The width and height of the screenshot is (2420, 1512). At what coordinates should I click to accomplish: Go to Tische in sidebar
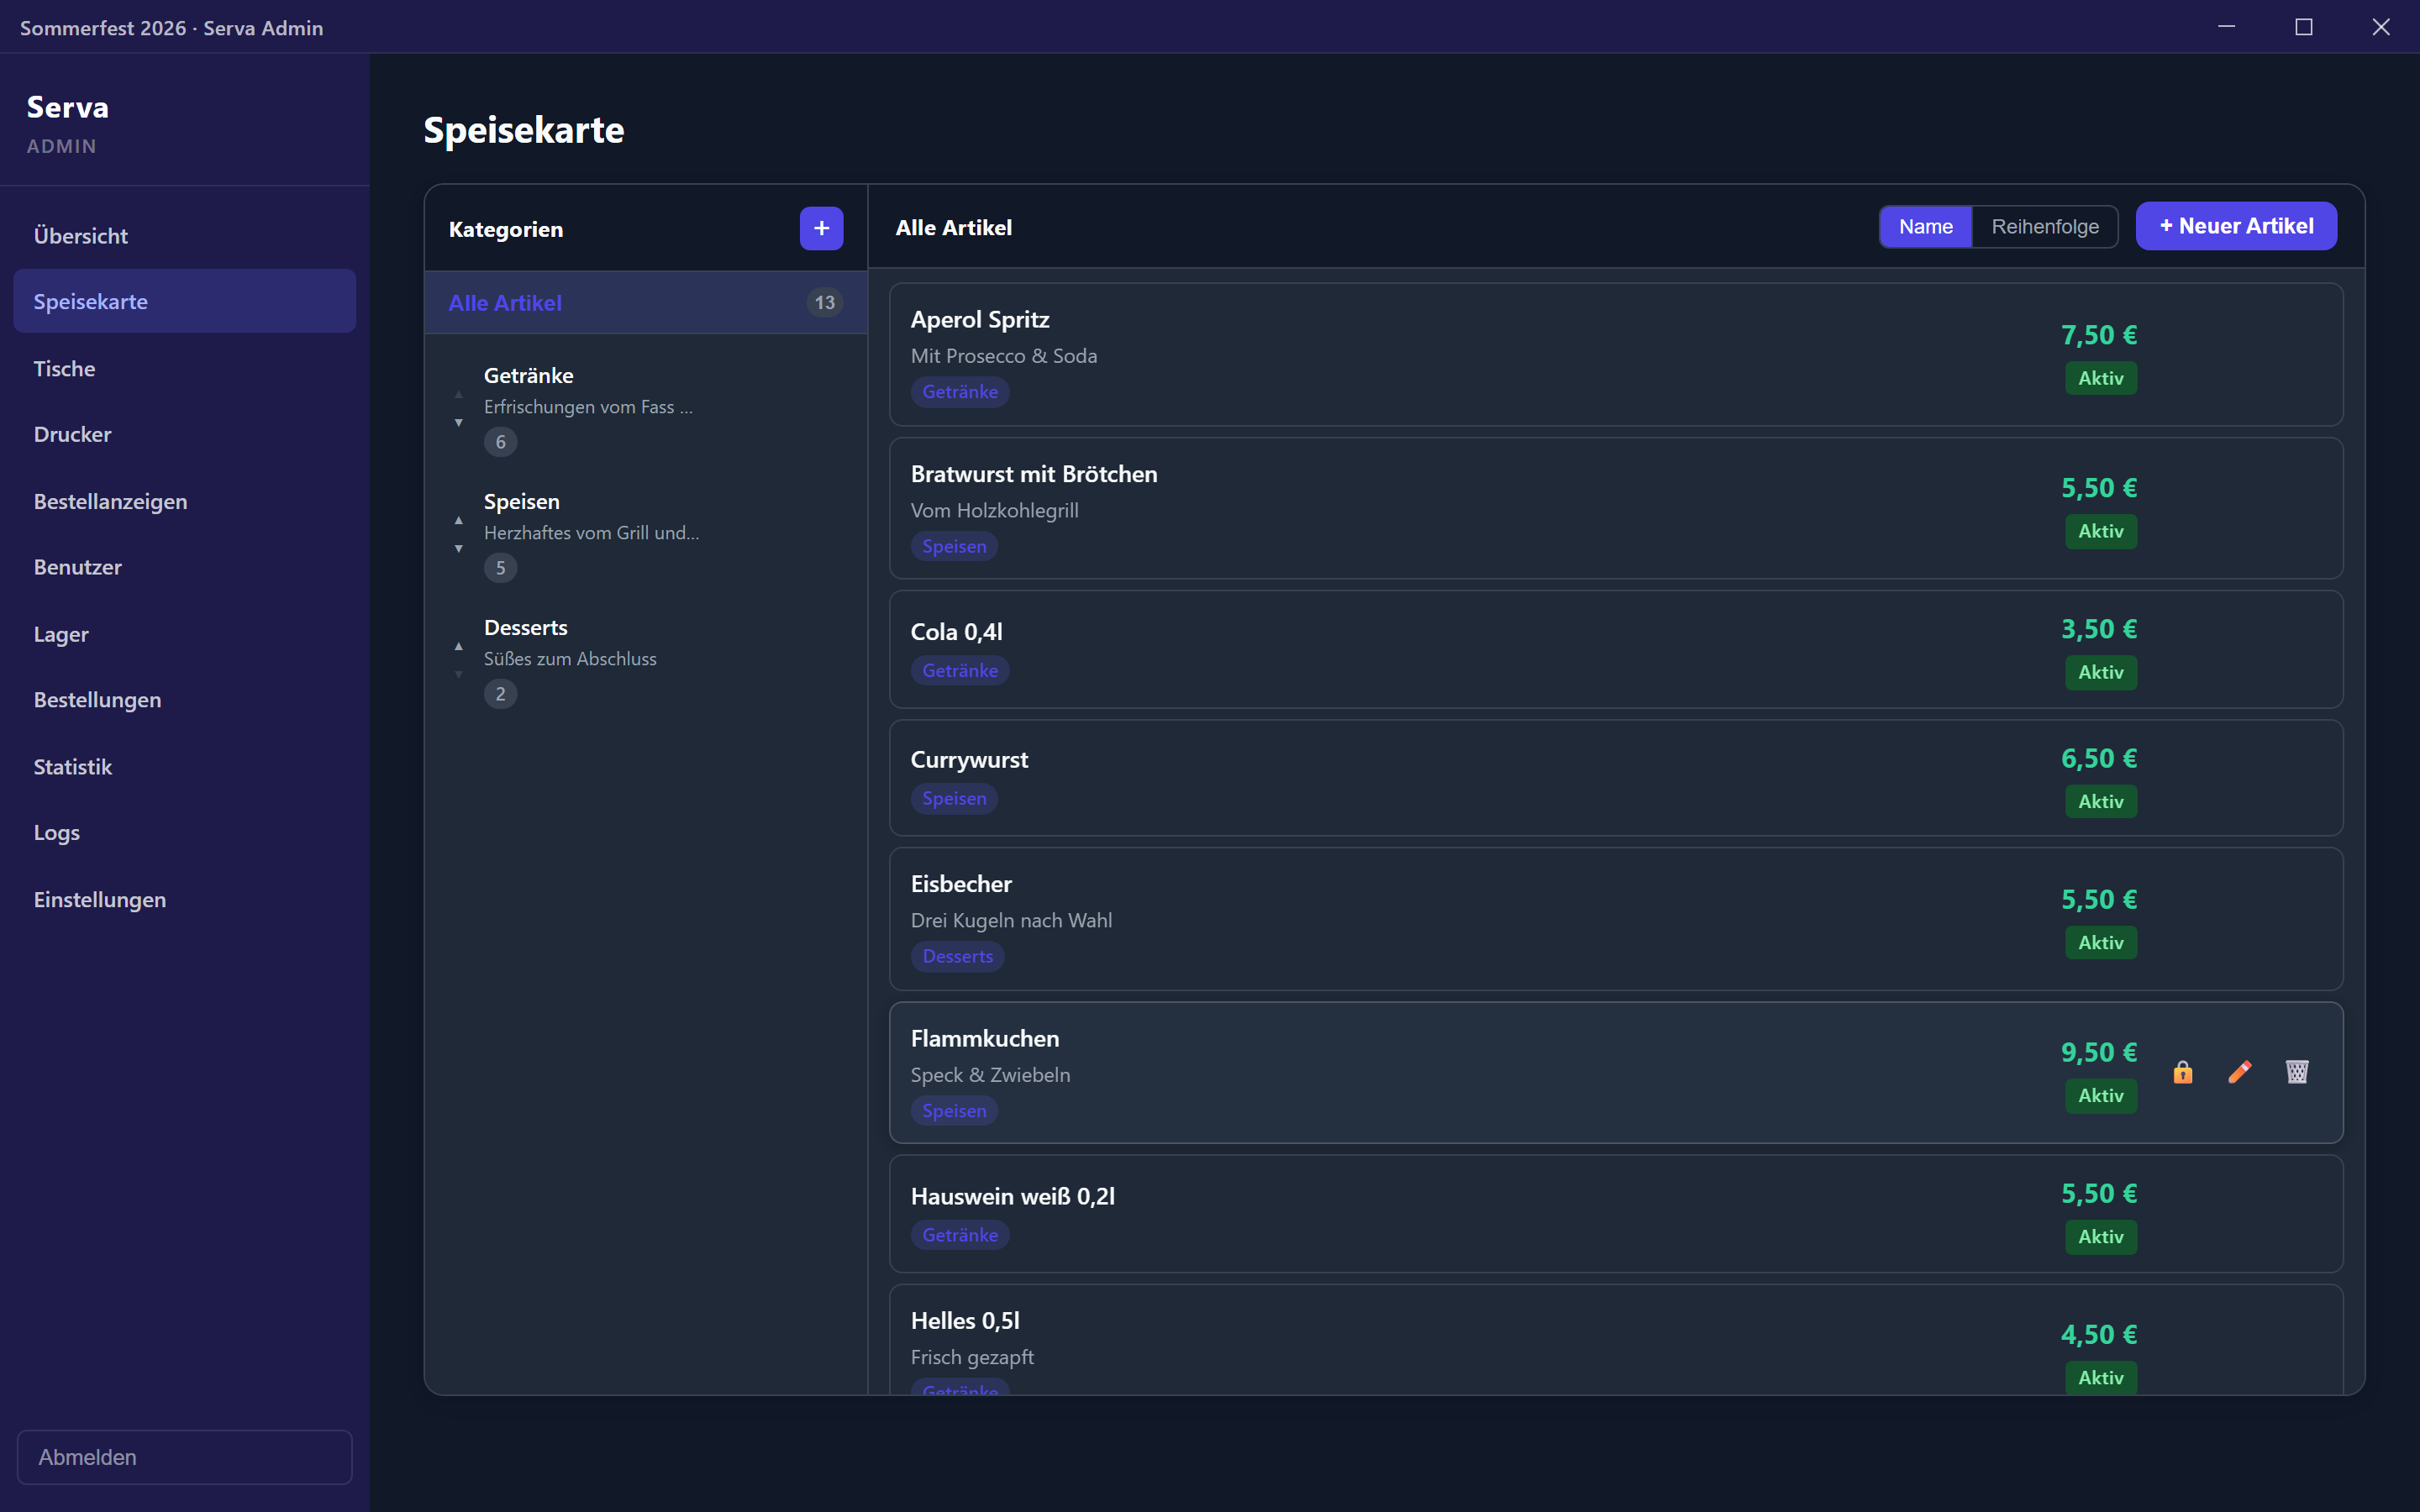click(184, 369)
